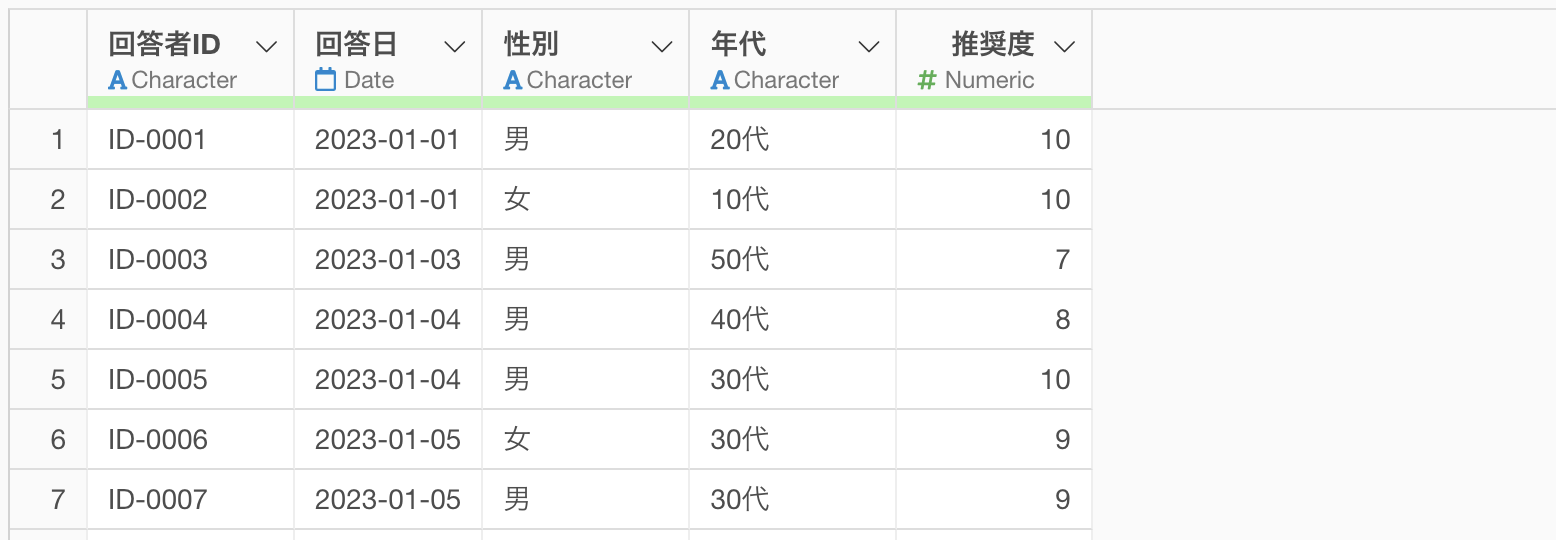Expand the 推奨度 column dropdown arrow
The height and width of the screenshot is (540, 1556).
(x=1065, y=46)
